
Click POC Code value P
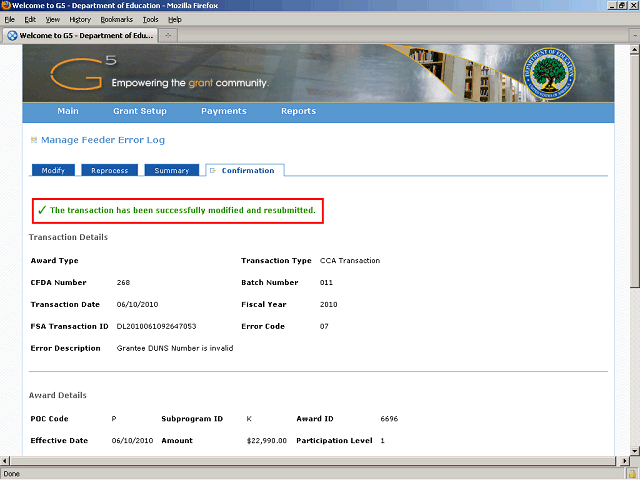point(114,419)
